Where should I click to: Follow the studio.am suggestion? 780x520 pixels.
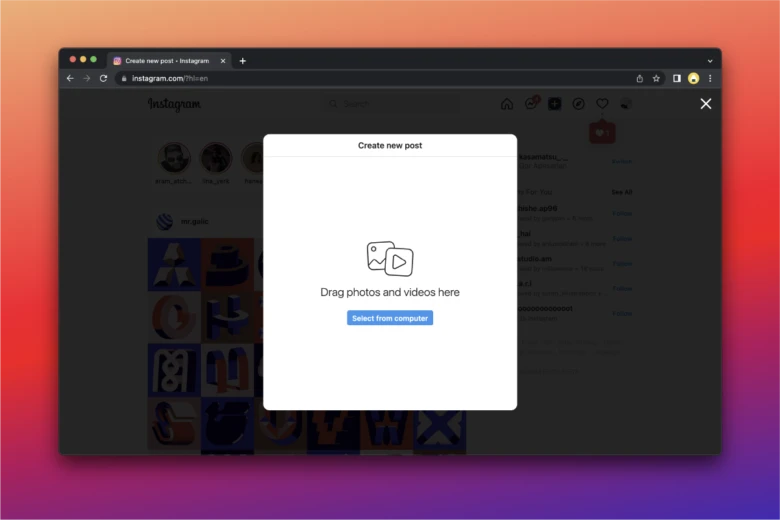tap(622, 264)
